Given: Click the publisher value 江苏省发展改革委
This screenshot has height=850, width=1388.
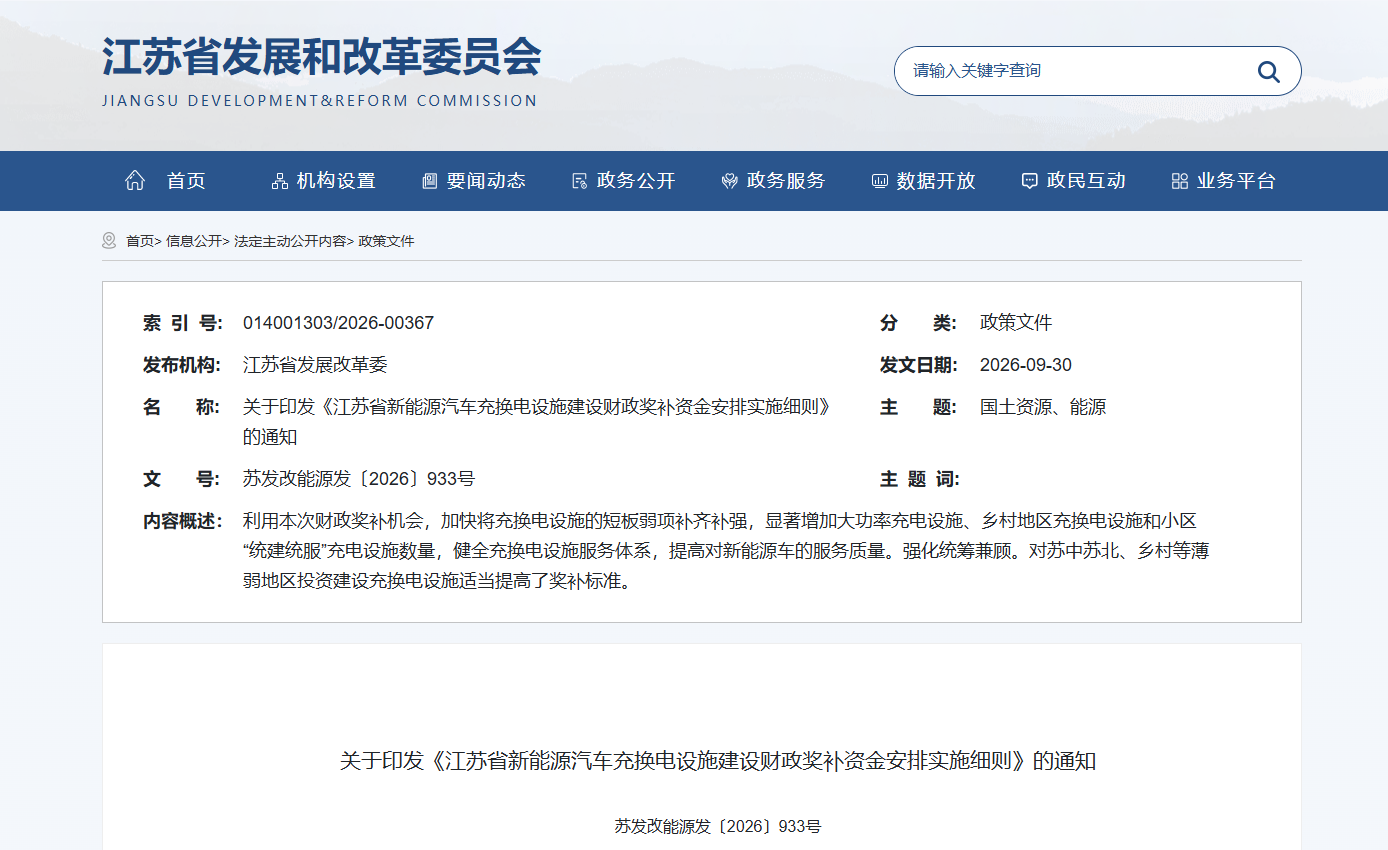Looking at the screenshot, I should coord(315,365).
